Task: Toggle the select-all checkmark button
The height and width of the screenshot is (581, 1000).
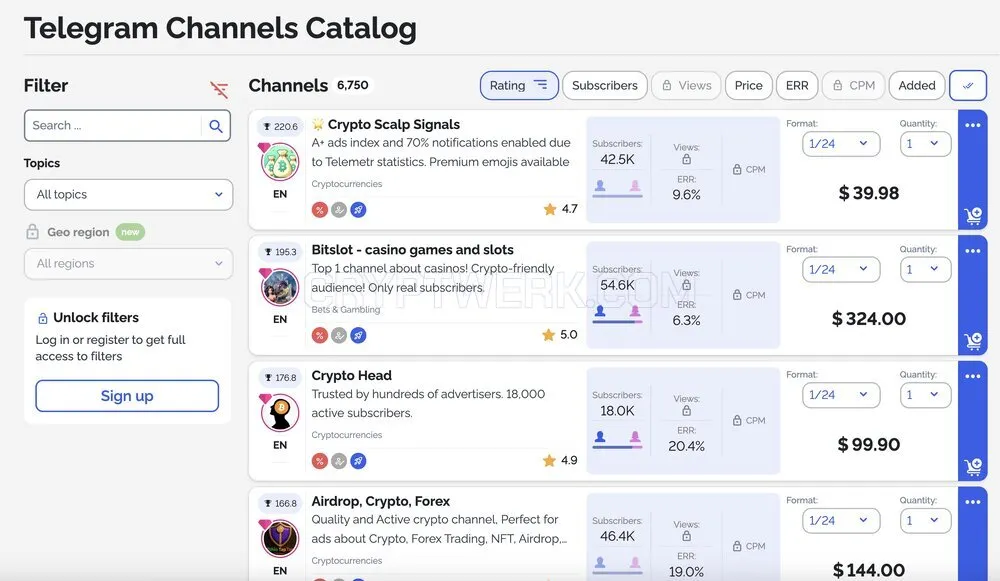Action: 967,85
